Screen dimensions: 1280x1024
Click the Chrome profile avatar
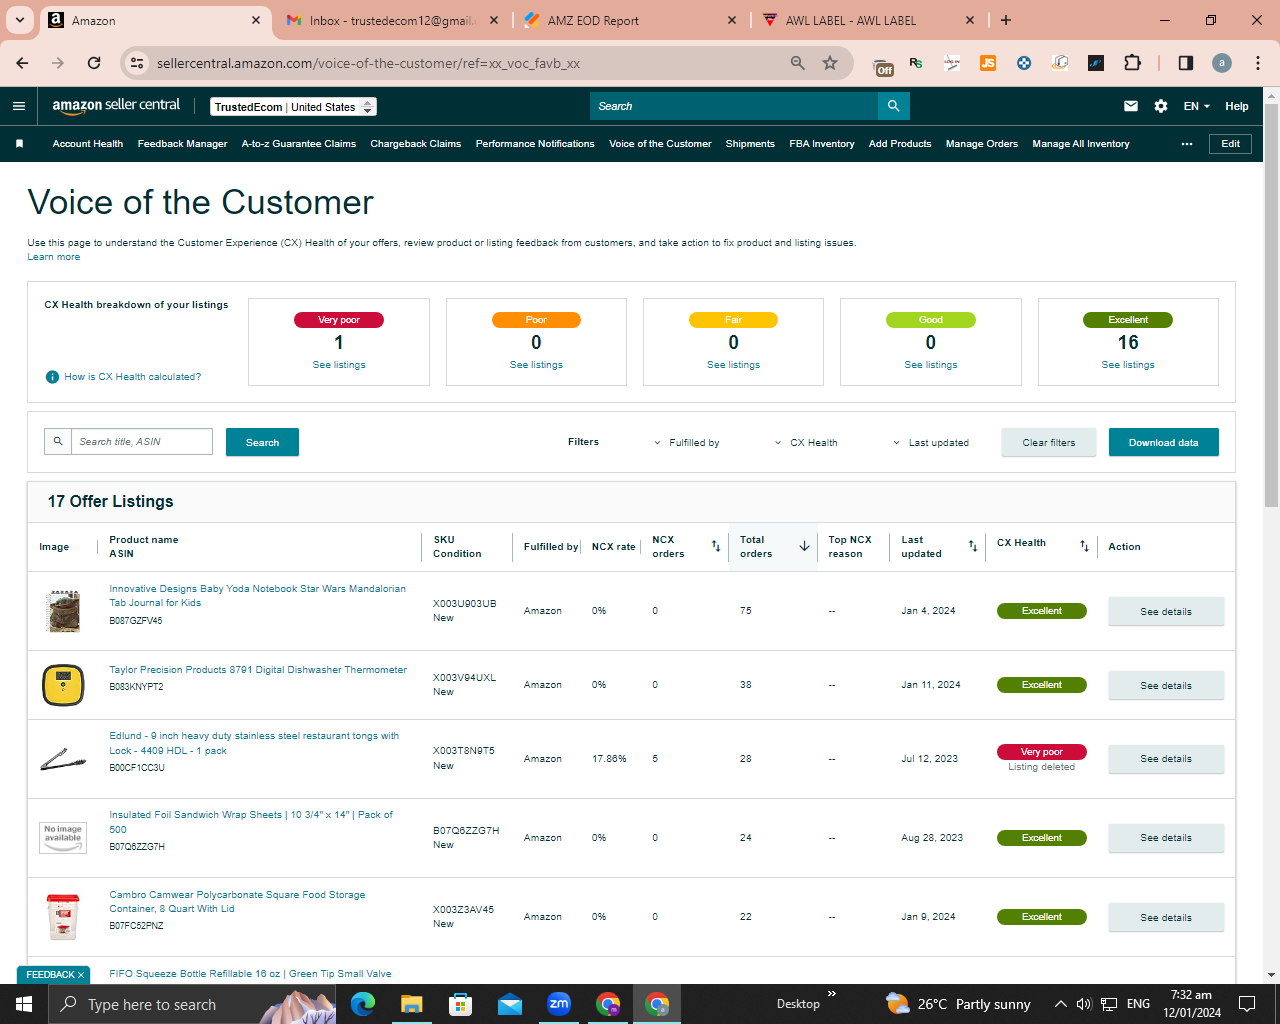click(x=1222, y=63)
